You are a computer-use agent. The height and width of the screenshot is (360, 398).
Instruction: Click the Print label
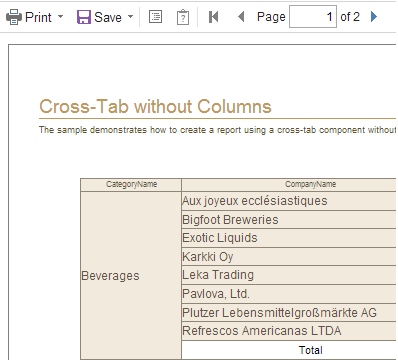coord(38,17)
